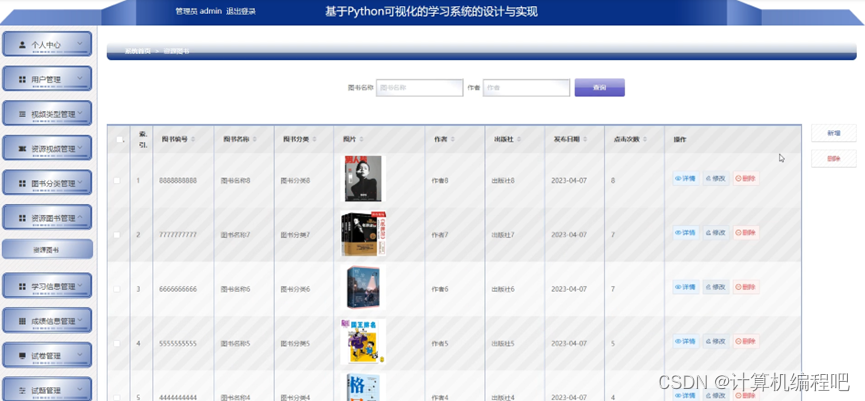Click the person icon beside 个人中心
Viewport: 865px width, 401px height.
[22, 45]
